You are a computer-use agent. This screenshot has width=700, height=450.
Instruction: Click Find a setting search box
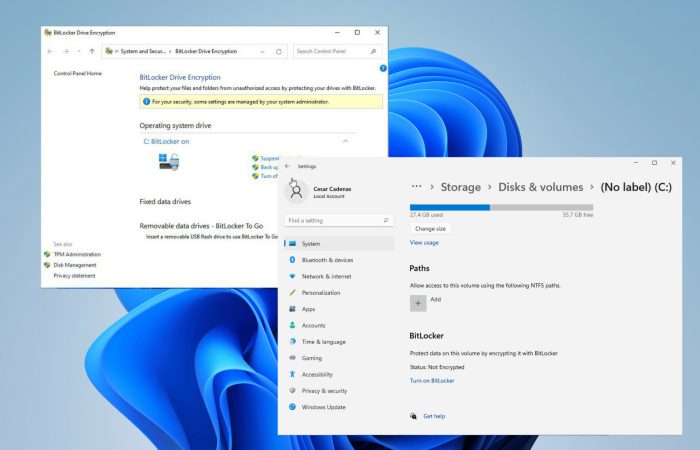point(338,220)
